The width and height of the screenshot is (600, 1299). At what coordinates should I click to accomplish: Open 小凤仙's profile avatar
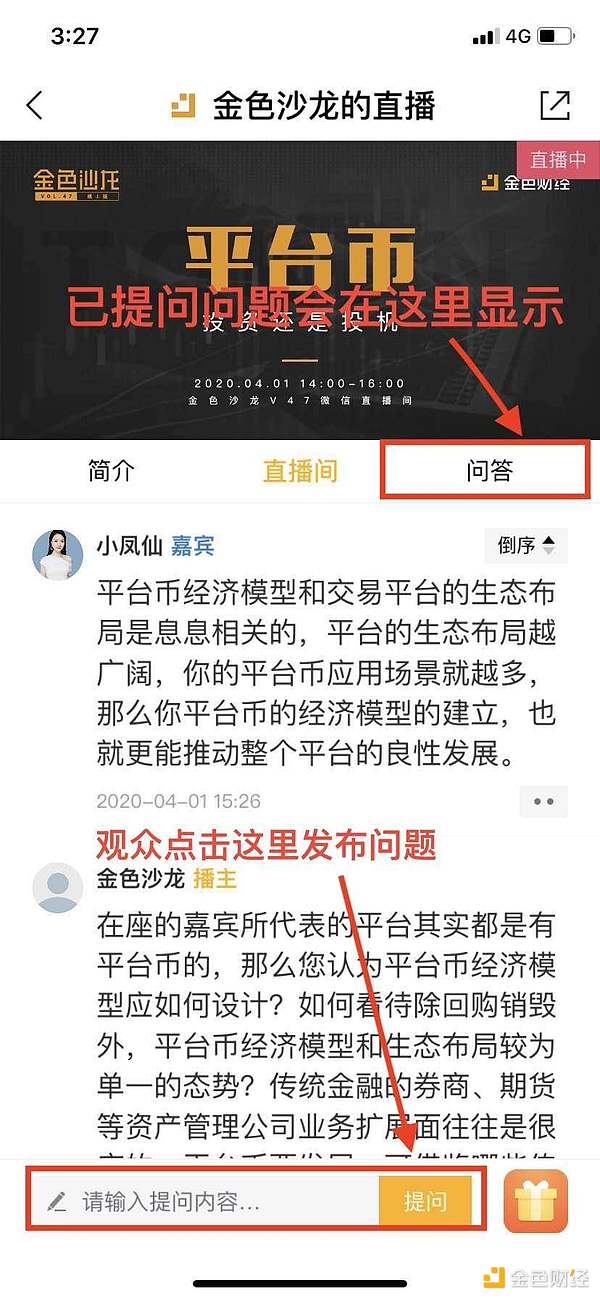58,554
